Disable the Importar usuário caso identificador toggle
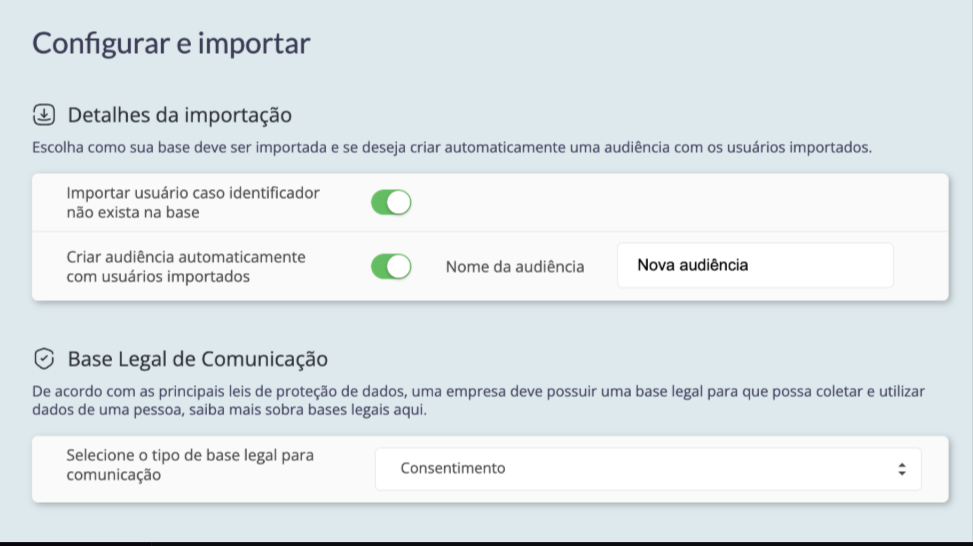 point(391,202)
